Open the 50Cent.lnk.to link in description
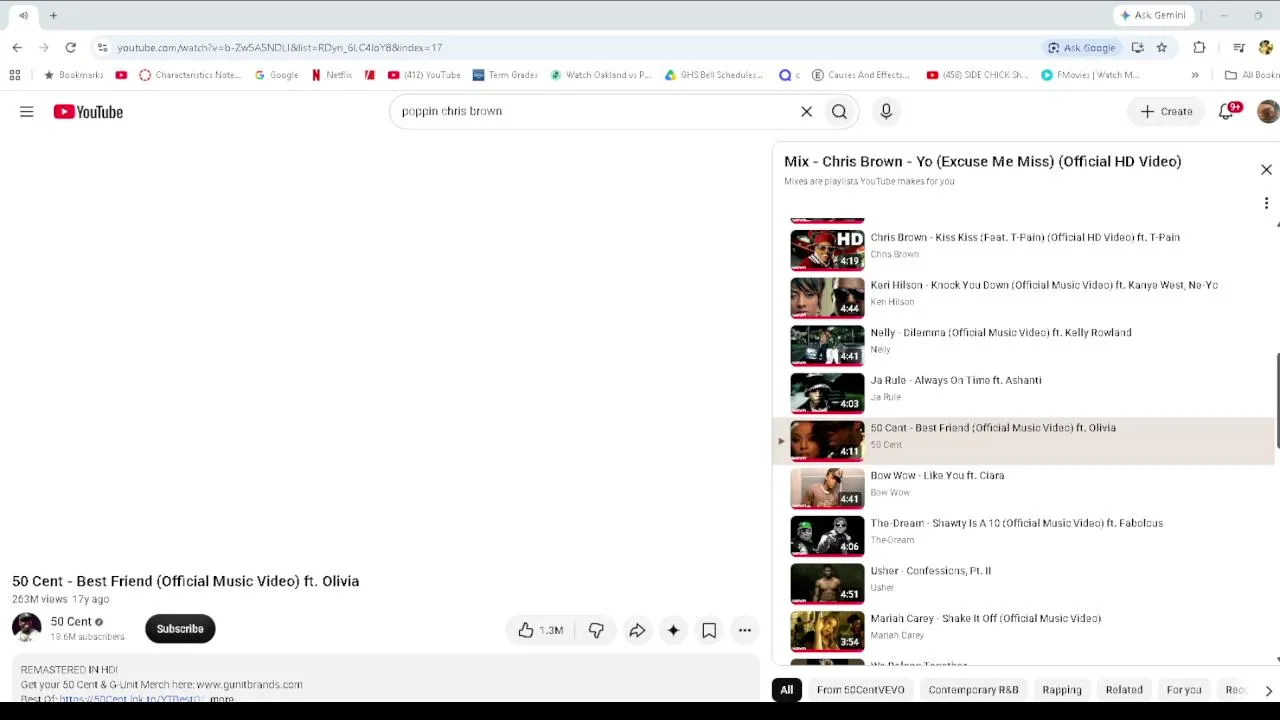 click(131, 699)
